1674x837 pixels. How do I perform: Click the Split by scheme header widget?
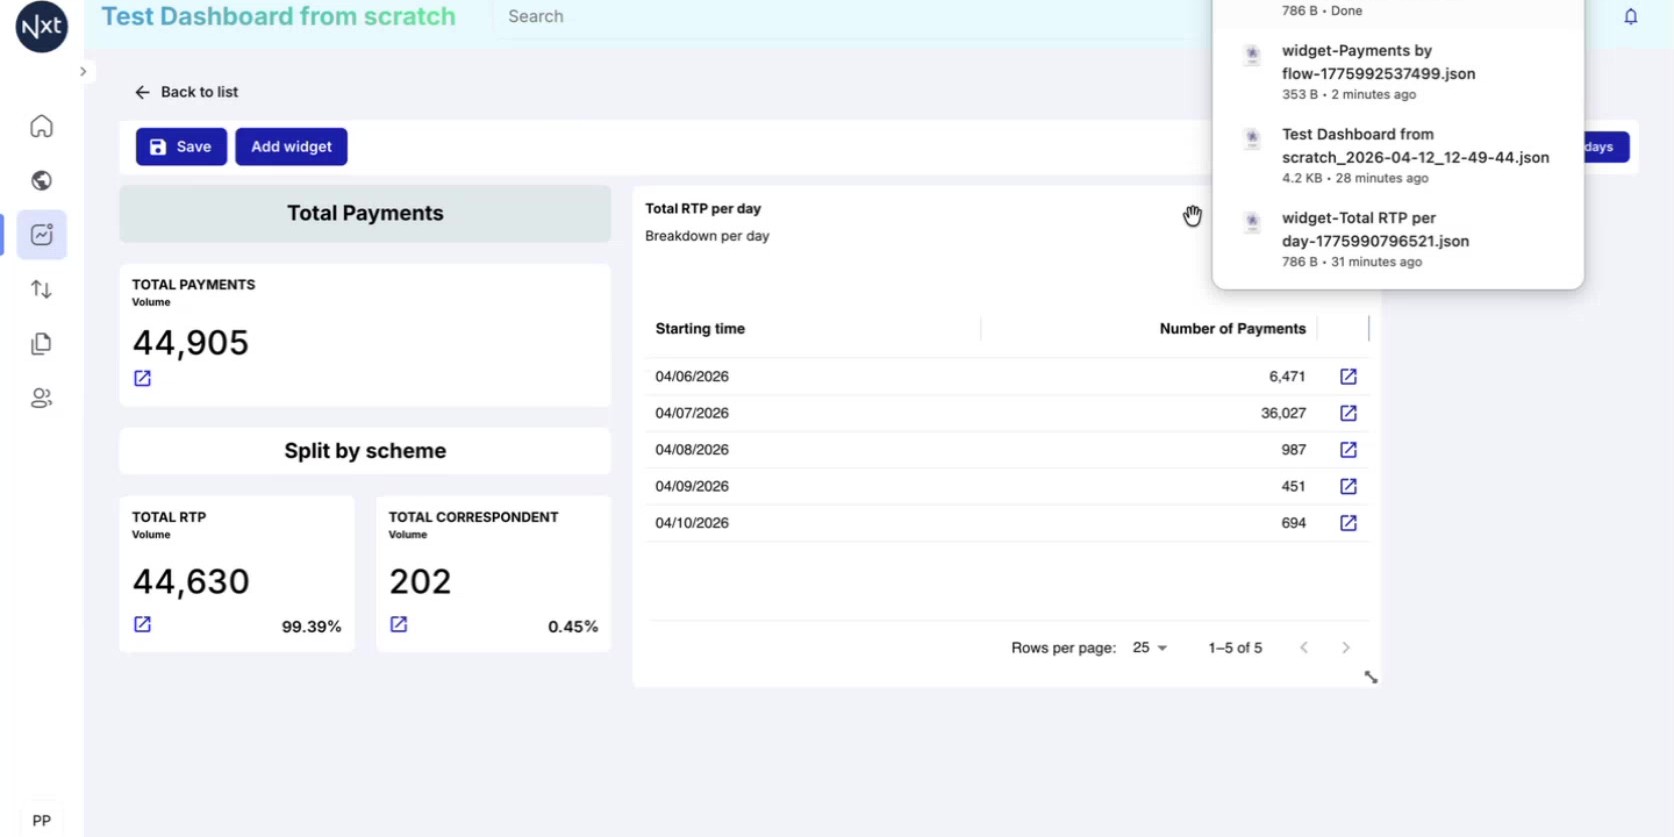pyautogui.click(x=365, y=451)
